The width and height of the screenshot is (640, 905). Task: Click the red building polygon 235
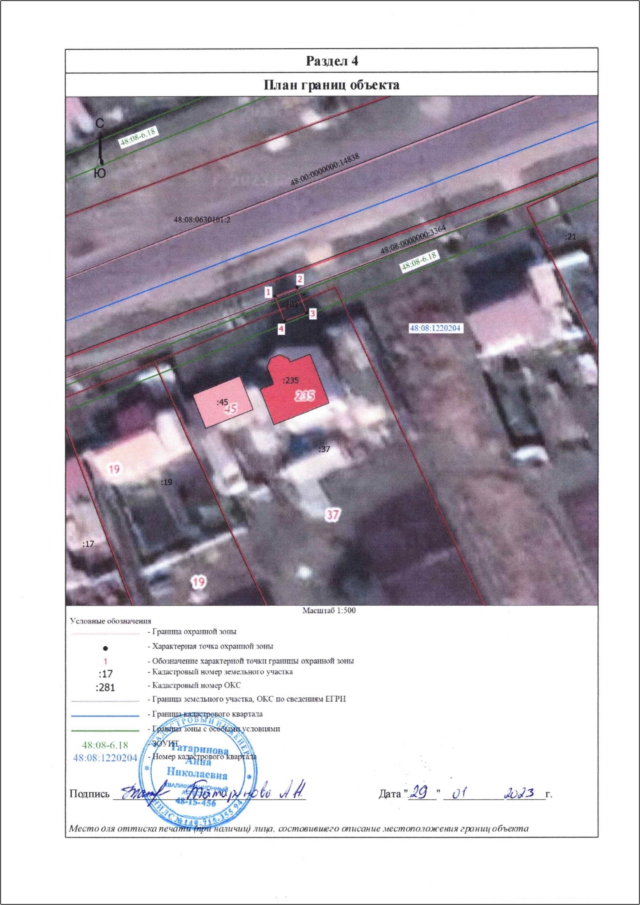click(290, 390)
